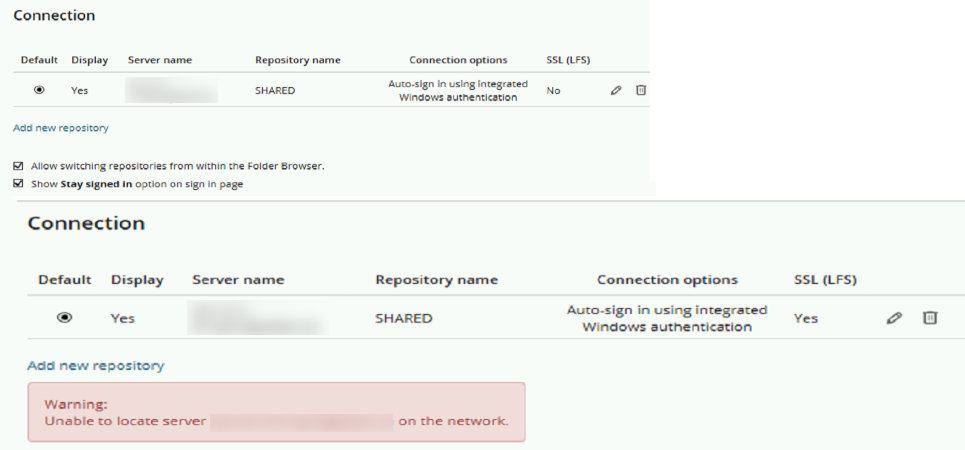Click the blurred server name in the SSL "Yes" row
Viewport: 965px width, 450px height.
coord(258,318)
